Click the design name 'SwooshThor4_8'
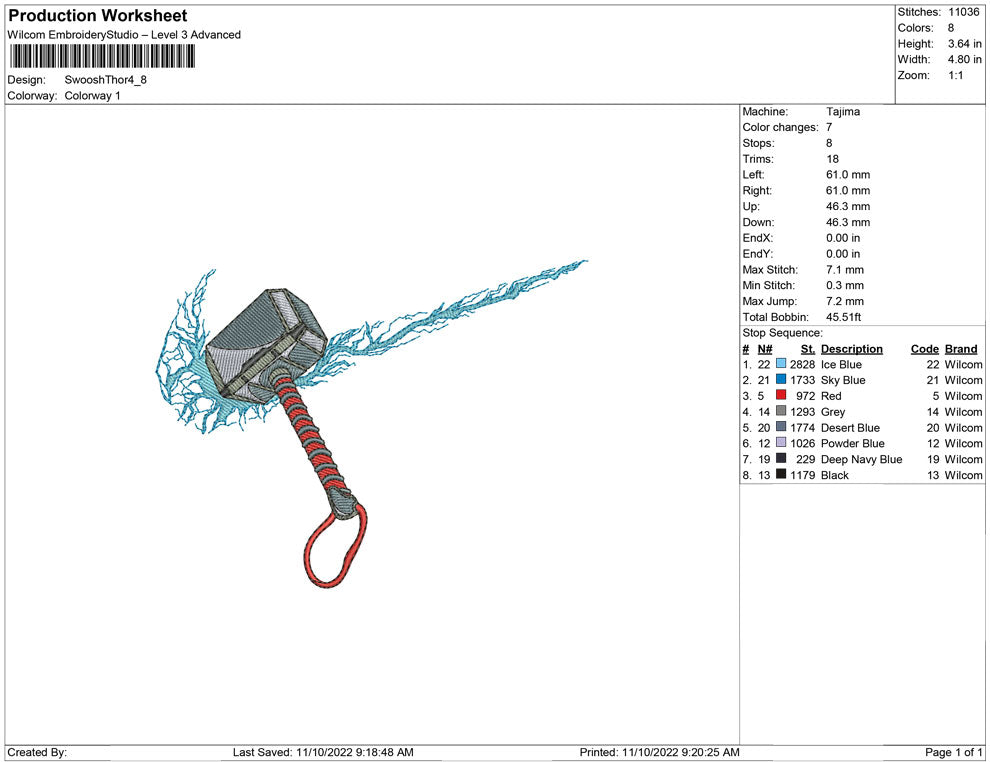This screenshot has width=990, height=762. (x=105, y=80)
